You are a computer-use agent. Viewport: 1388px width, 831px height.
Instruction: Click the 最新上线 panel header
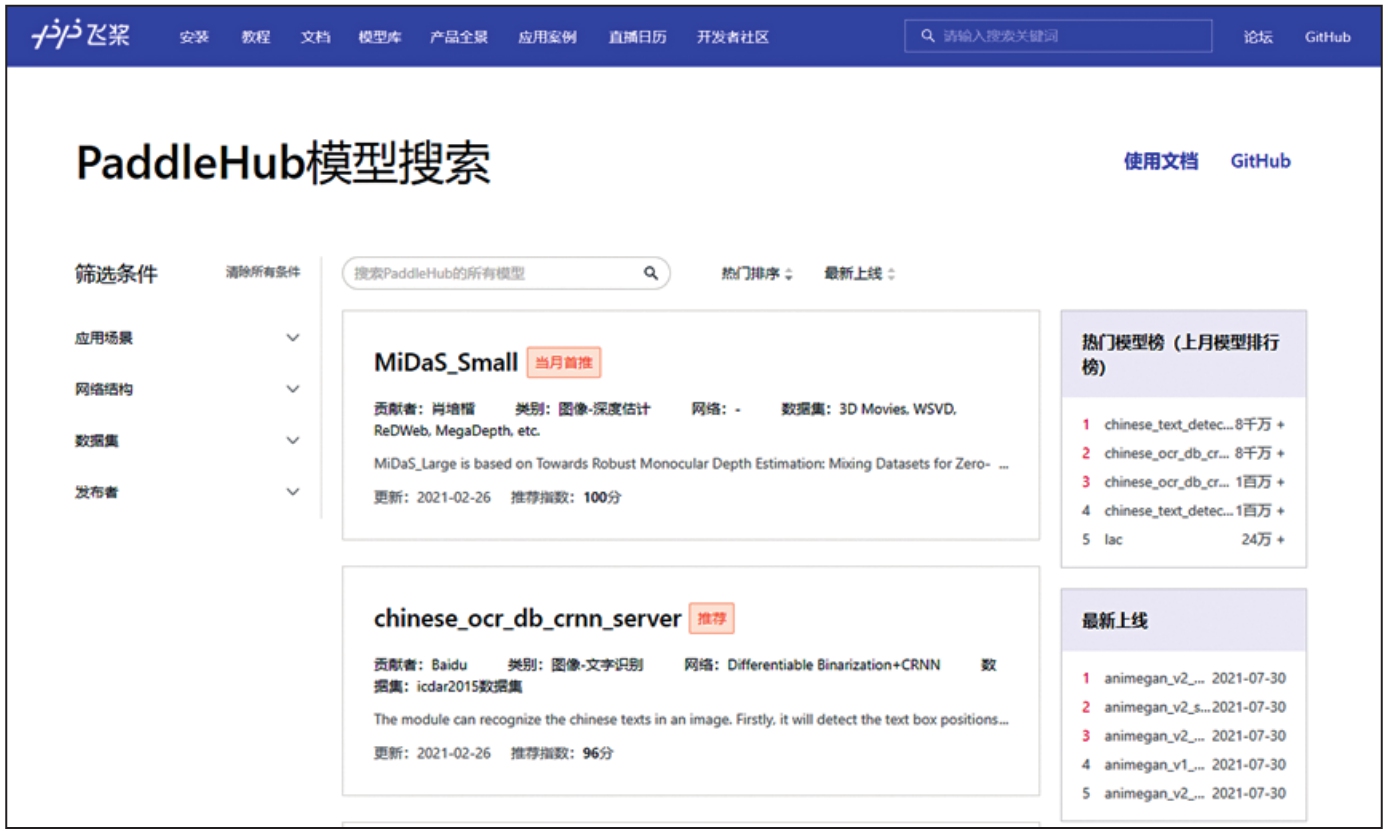(1184, 620)
